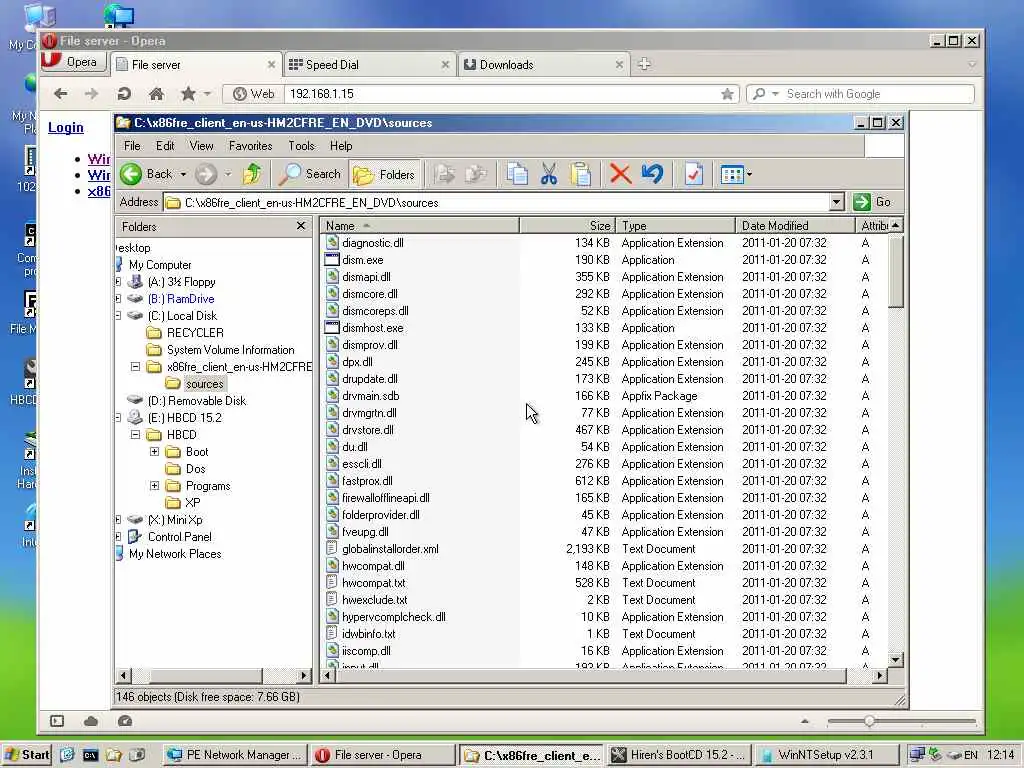Click the Opera Back arrow

pyautogui.click(x=61, y=94)
